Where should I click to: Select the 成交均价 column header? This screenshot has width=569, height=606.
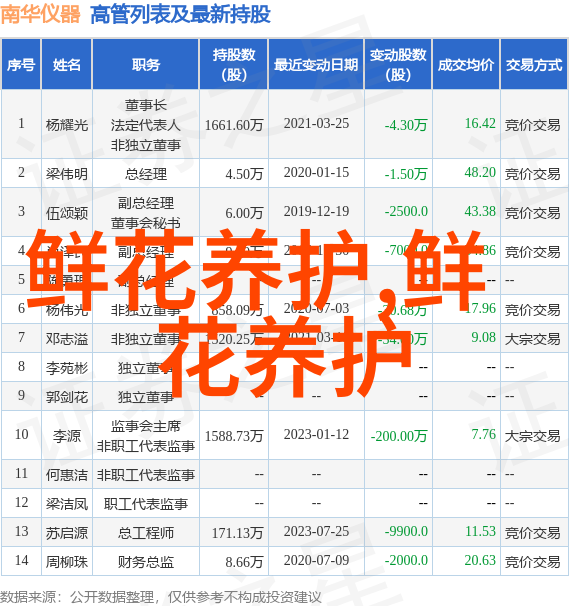[x=466, y=64]
